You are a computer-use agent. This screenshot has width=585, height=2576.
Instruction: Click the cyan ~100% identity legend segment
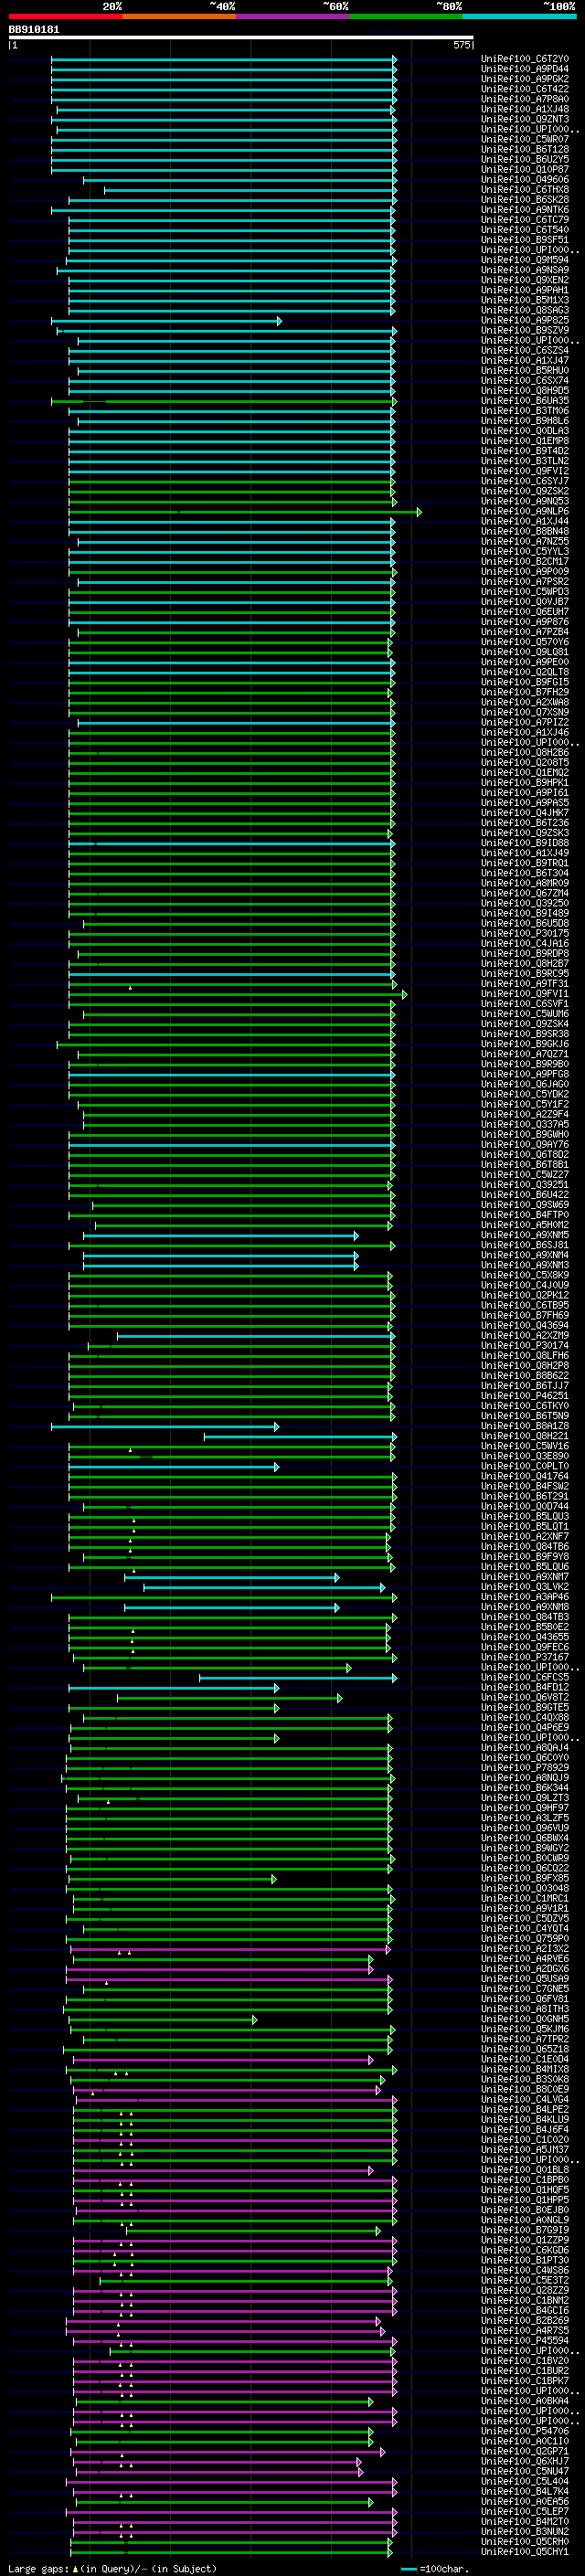tap(520, 16)
